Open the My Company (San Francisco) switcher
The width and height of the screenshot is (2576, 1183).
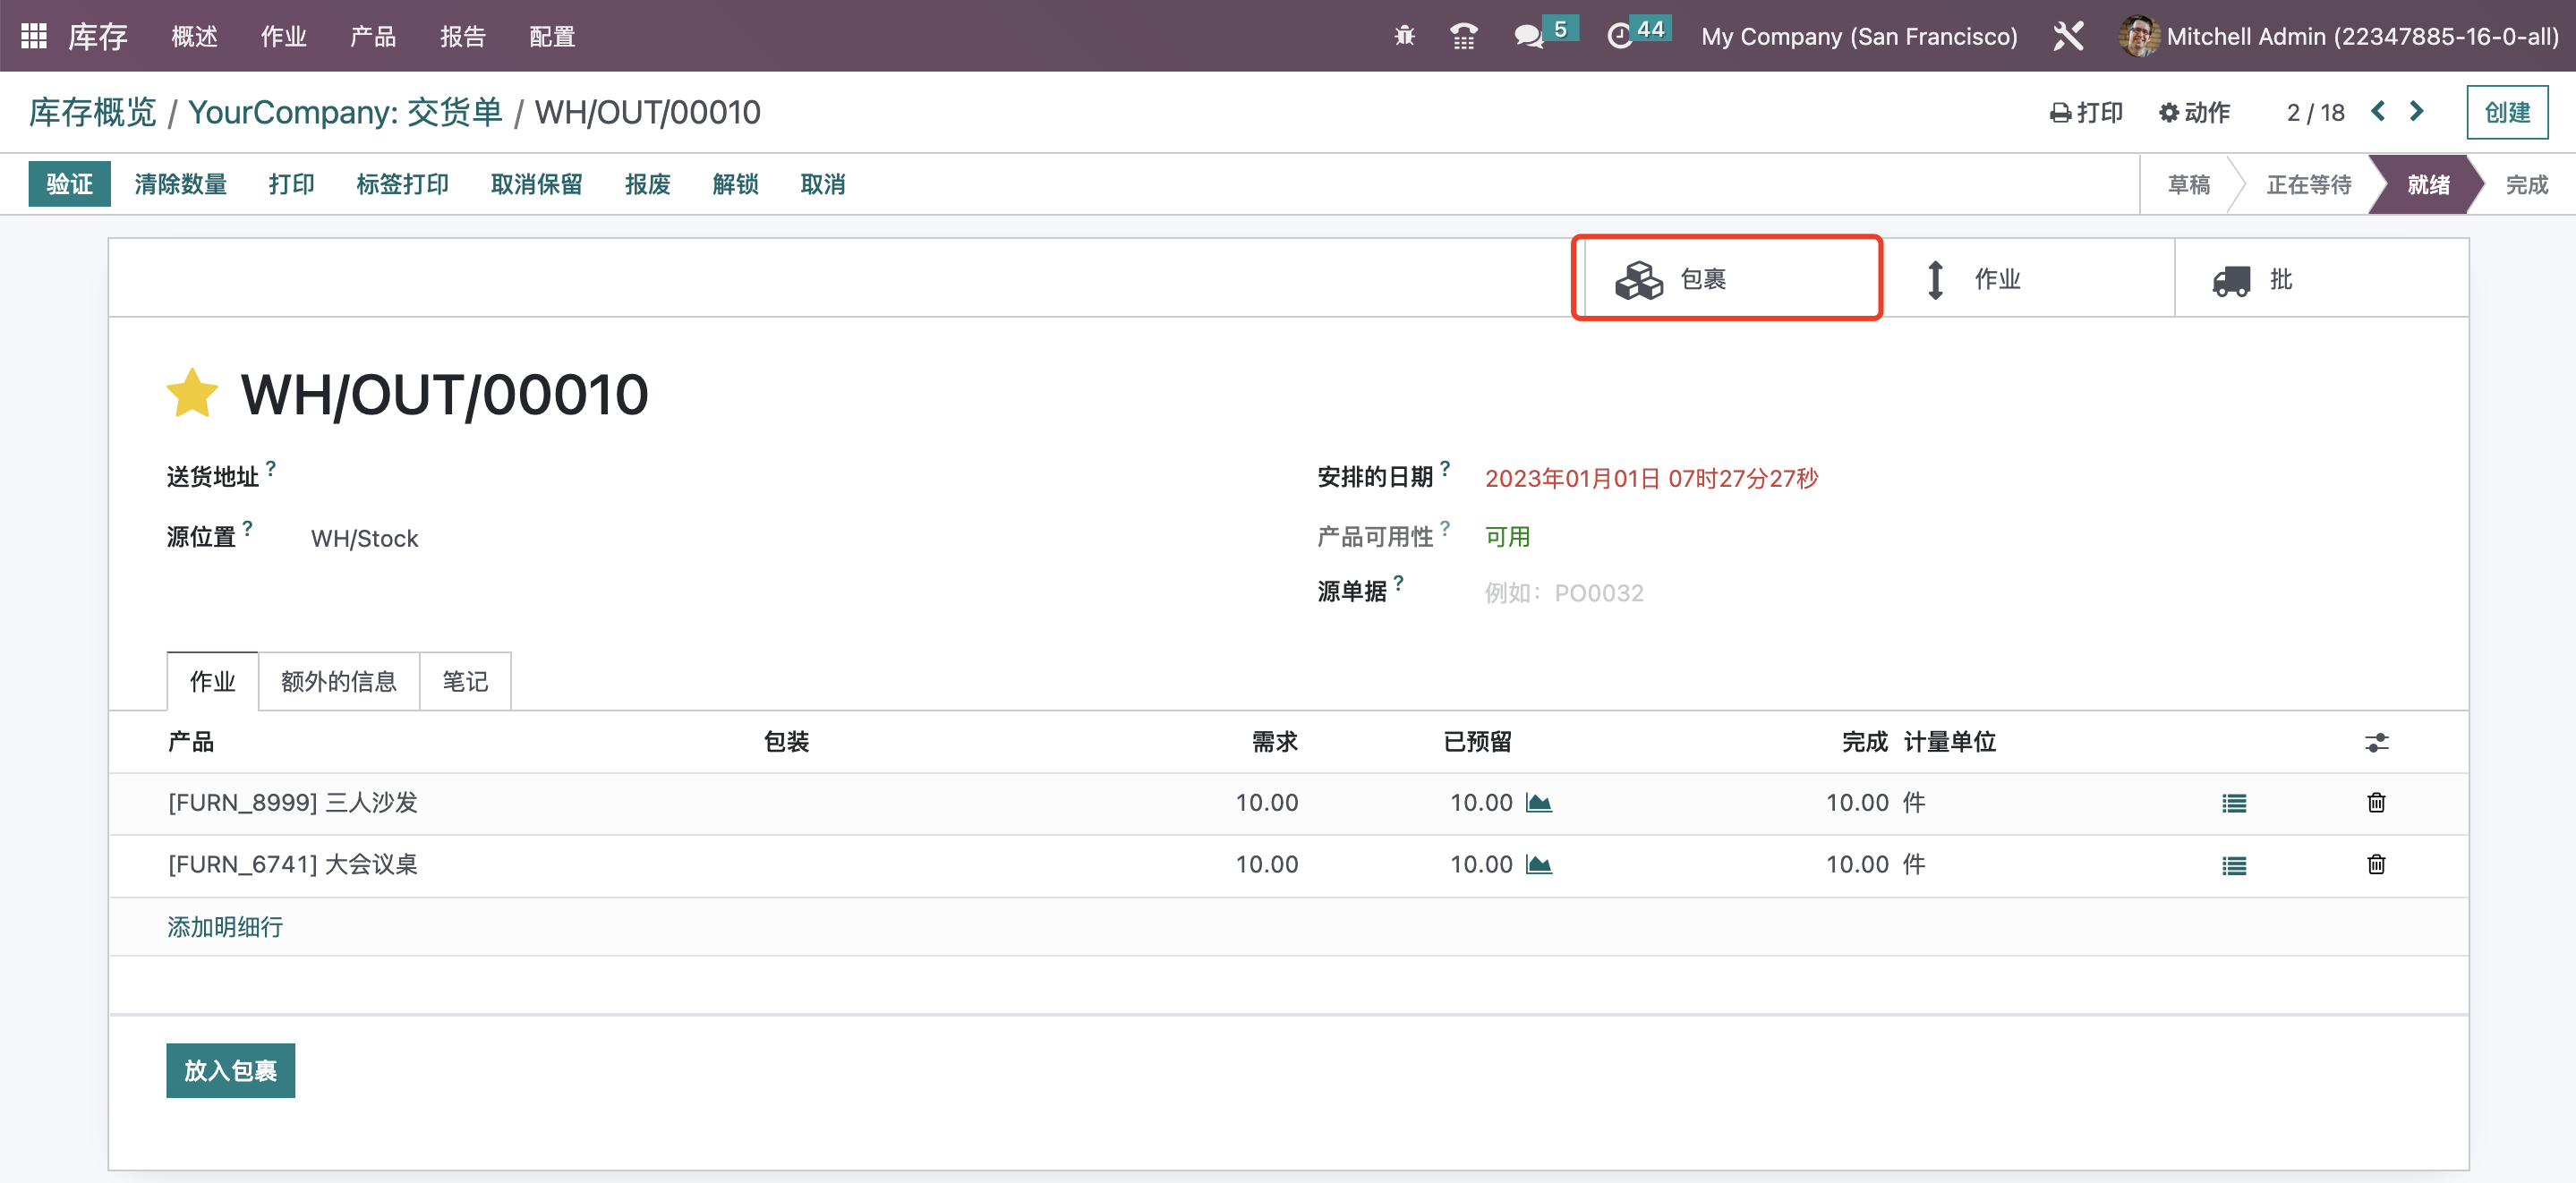pos(1859,36)
